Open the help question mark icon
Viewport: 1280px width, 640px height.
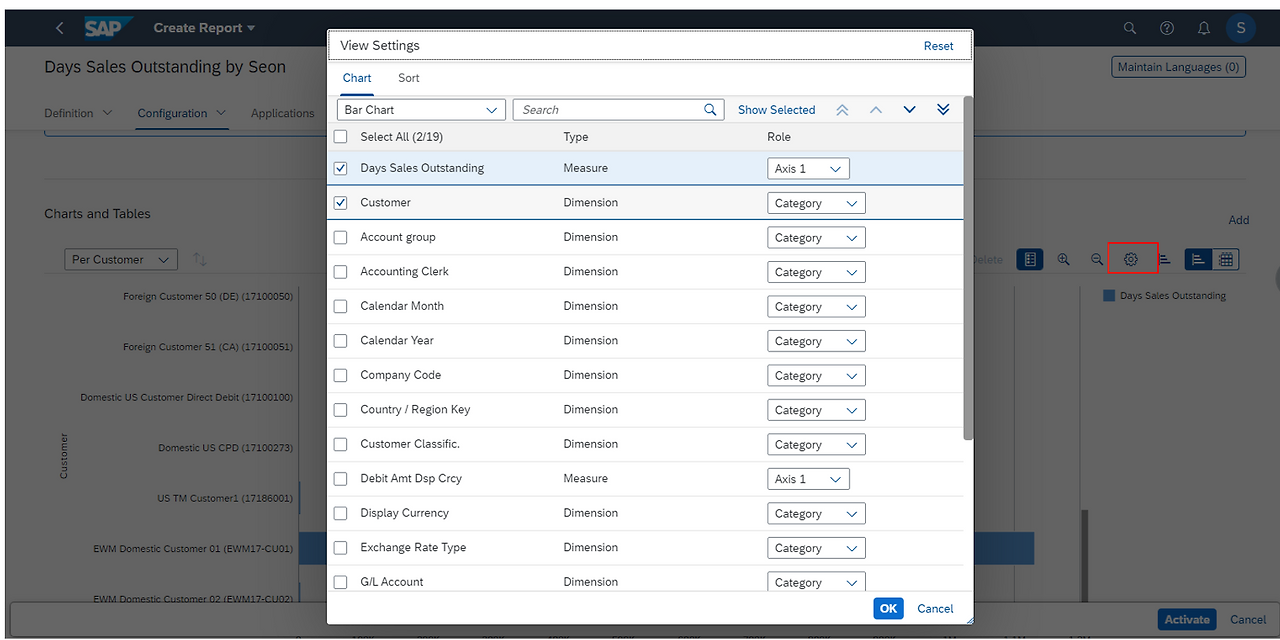pos(1167,28)
